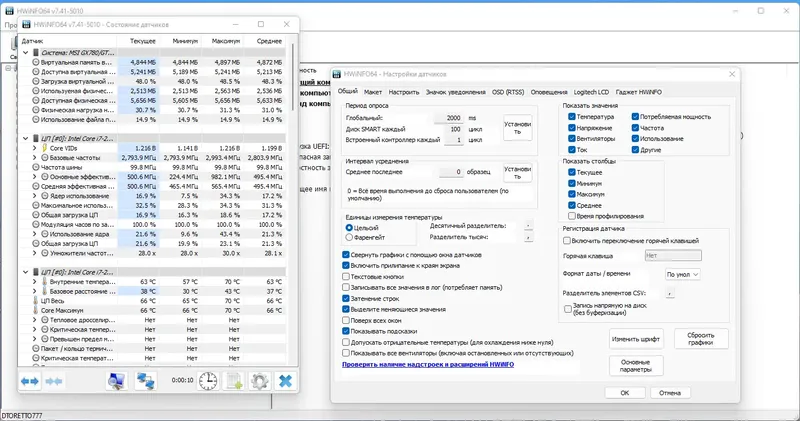Click the collapse-columns inward arrows icon
This screenshot has width=800, height=421.
pos(54,381)
